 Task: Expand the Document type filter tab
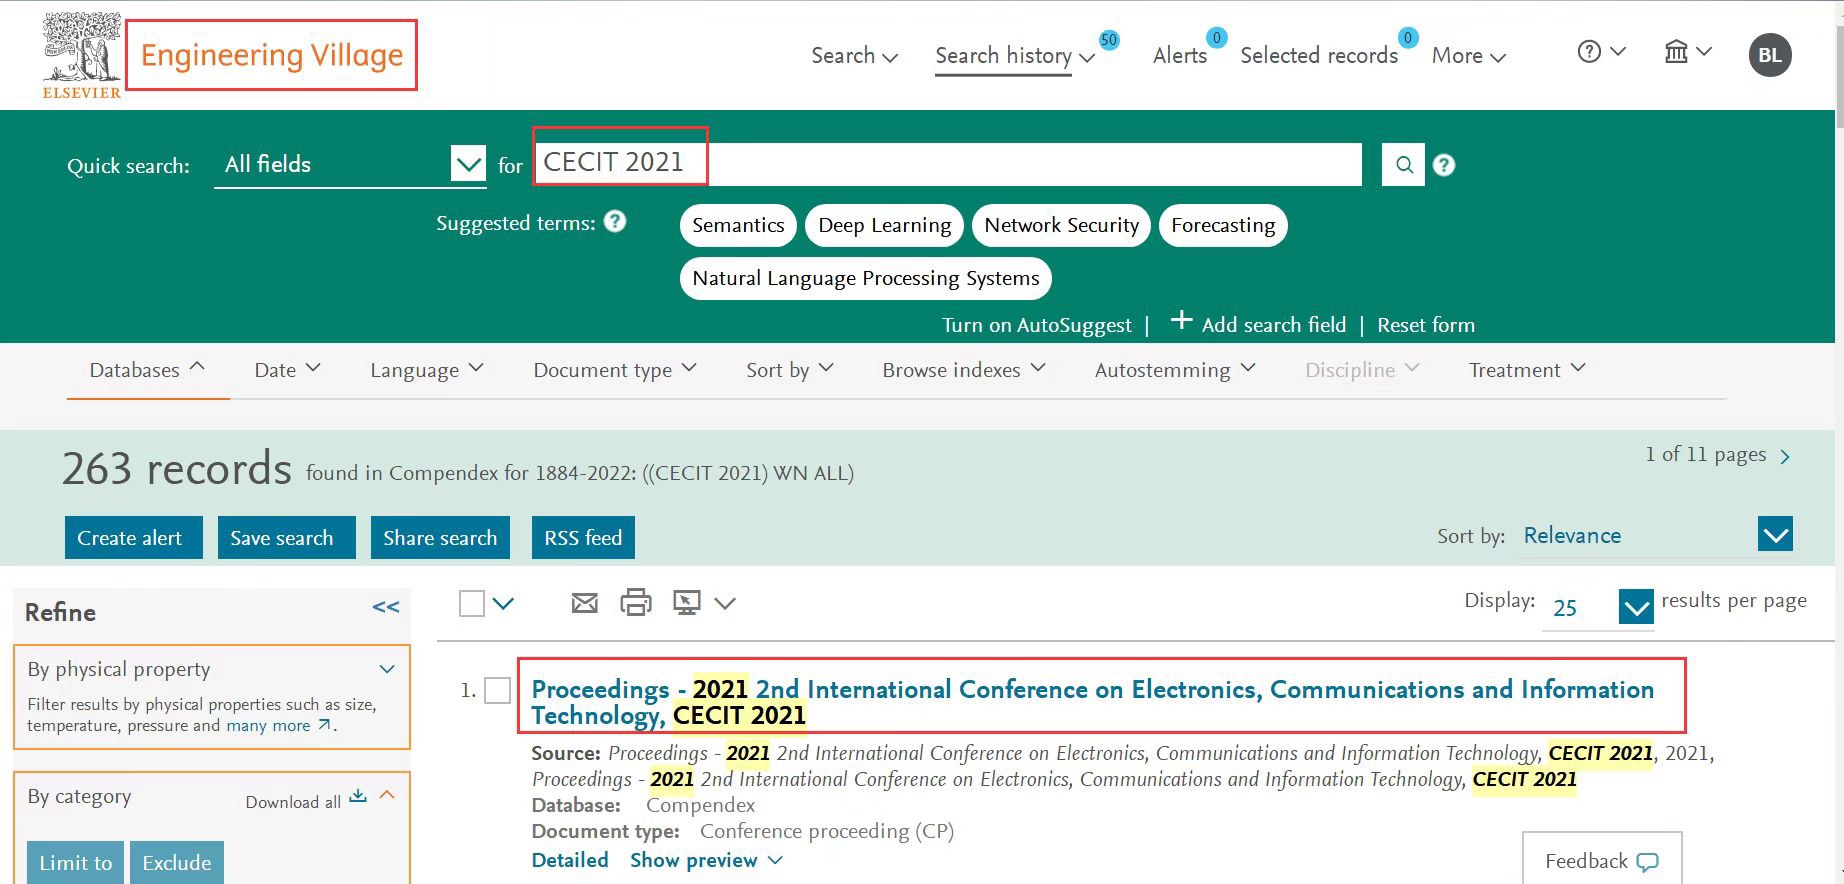tap(614, 370)
